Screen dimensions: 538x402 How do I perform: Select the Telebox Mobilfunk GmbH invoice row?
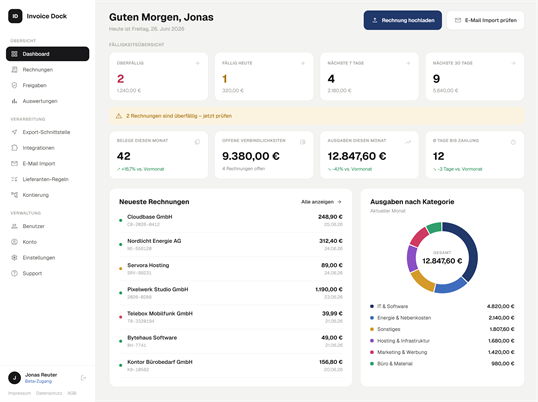pos(231,317)
